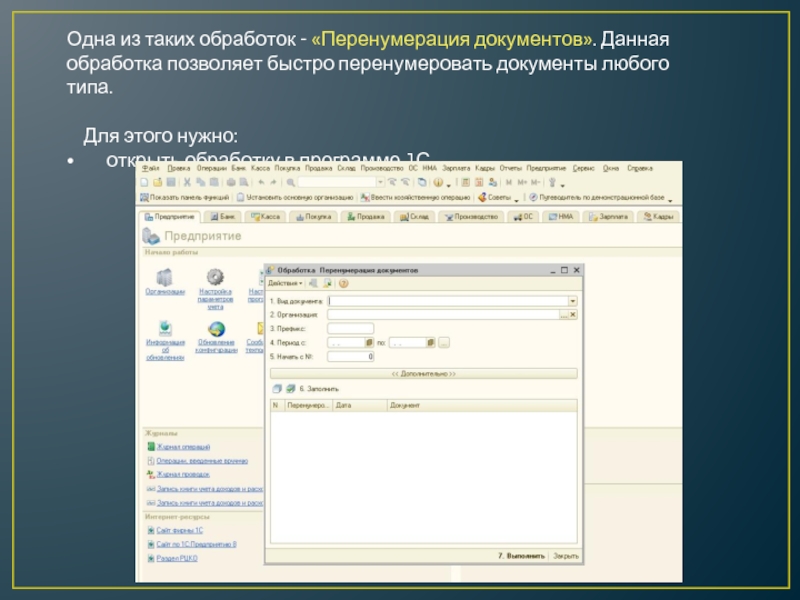The width and height of the screenshot is (800, 600).
Task: Open the Файл menu
Action: coord(151,168)
